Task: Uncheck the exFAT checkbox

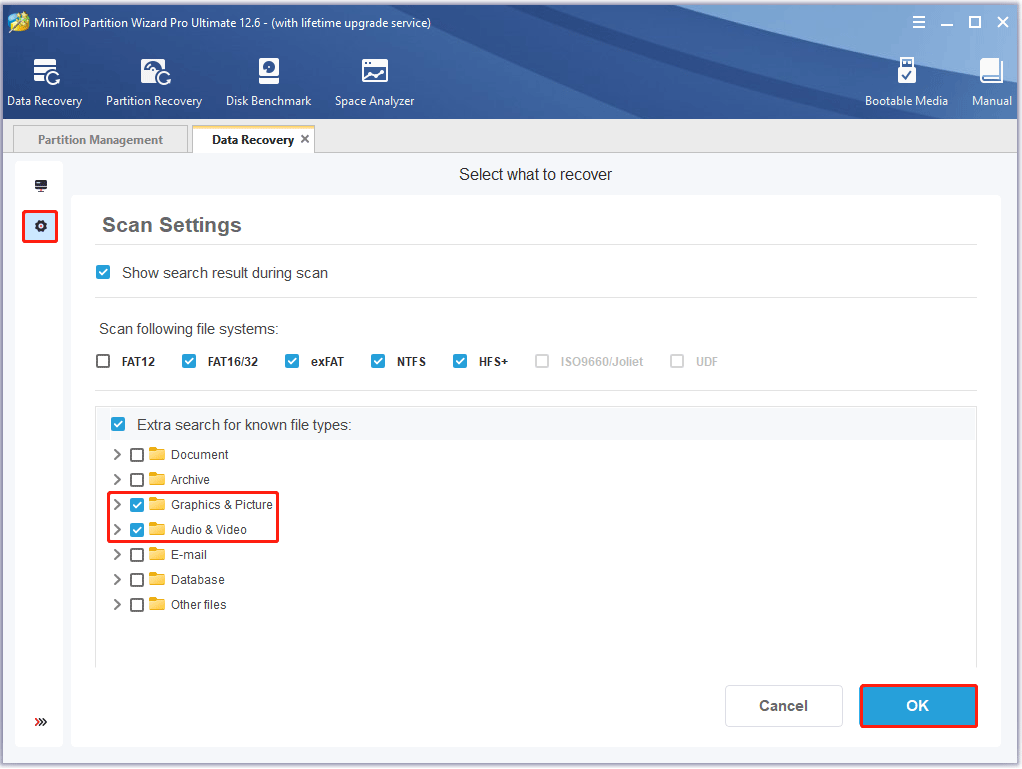Action: pyautogui.click(x=292, y=361)
